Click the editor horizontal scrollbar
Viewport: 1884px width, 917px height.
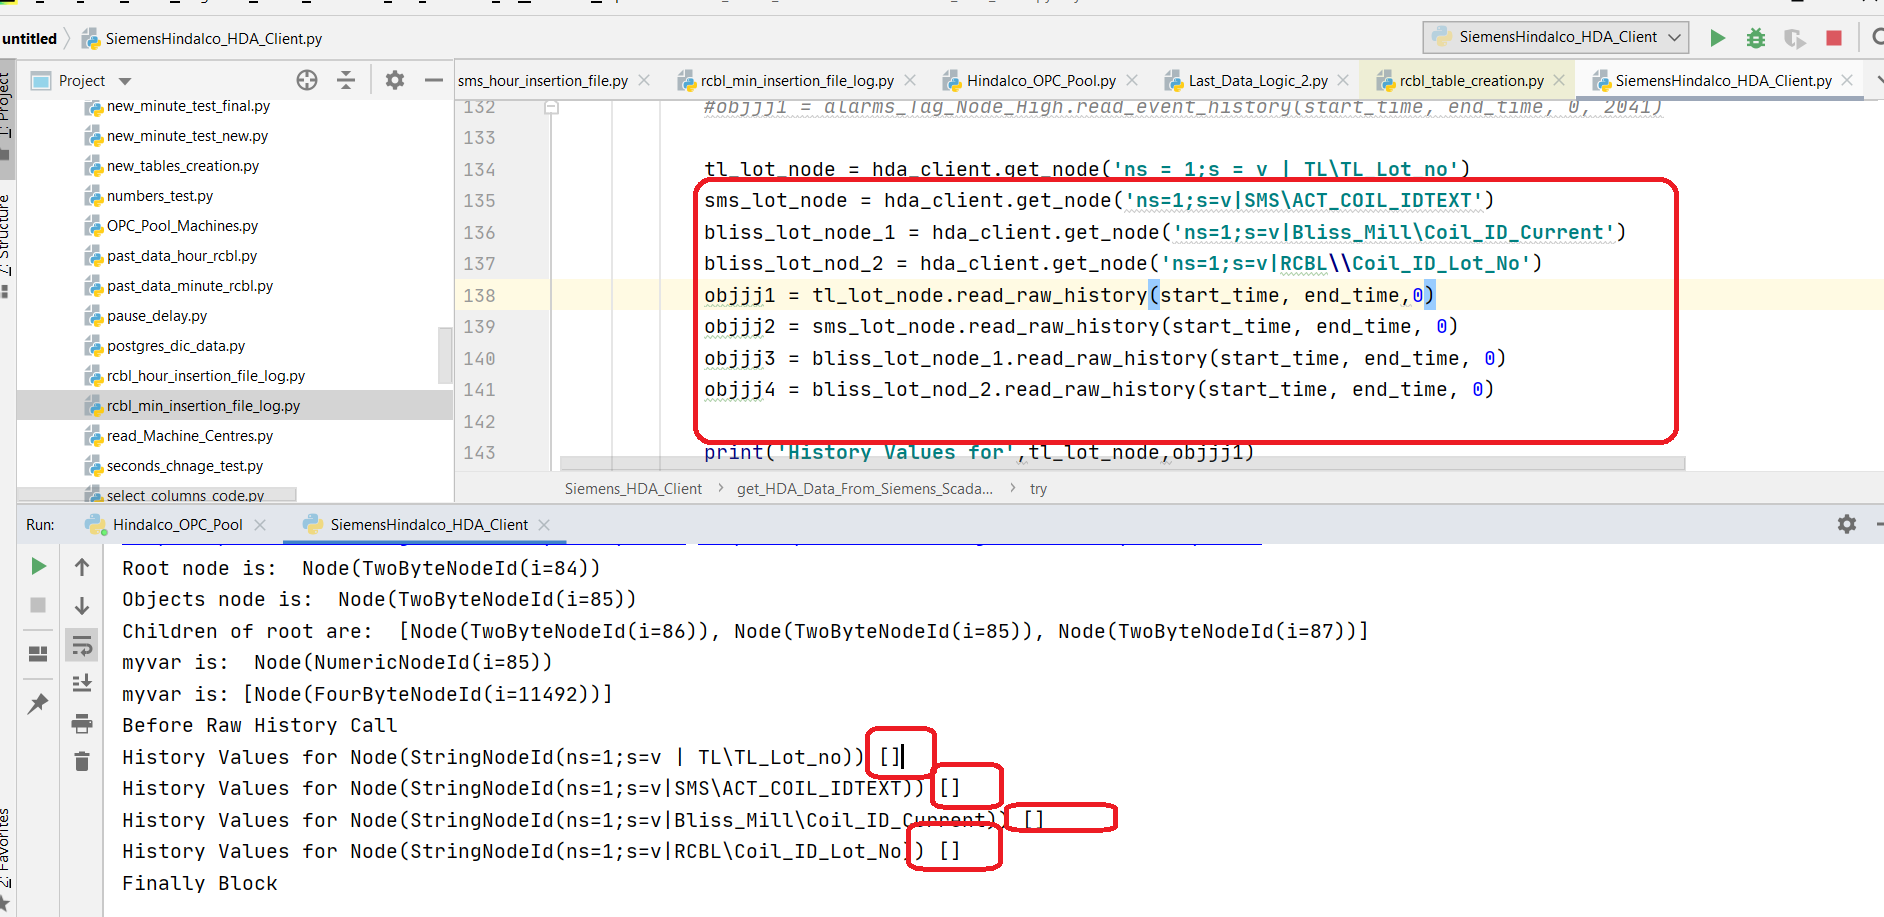1122,463
